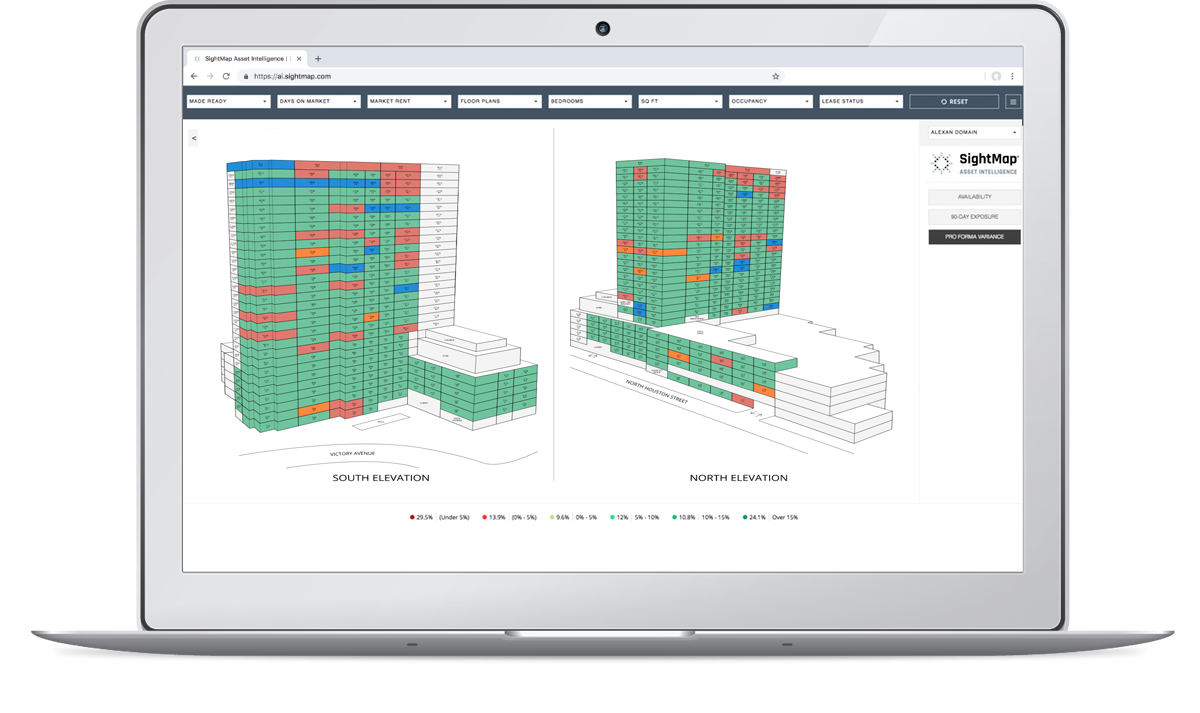Expand the Days on Market dropdown
Viewport: 1200px width, 713px height.
[318, 102]
